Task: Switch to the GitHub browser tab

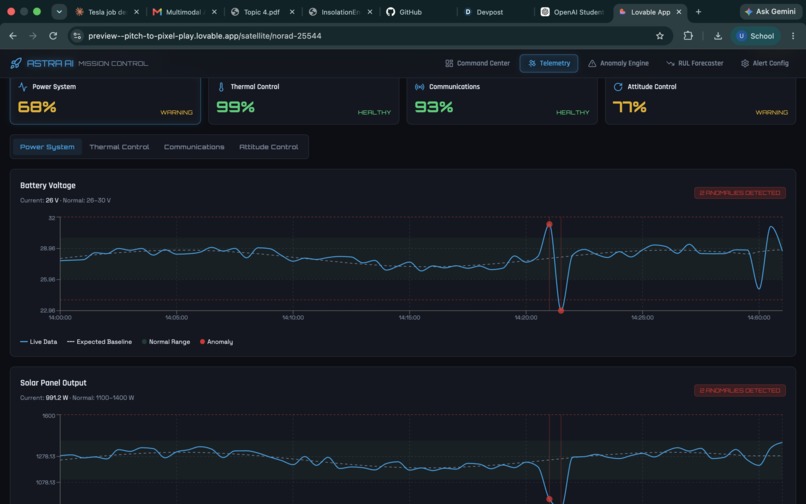Action: pos(417,12)
